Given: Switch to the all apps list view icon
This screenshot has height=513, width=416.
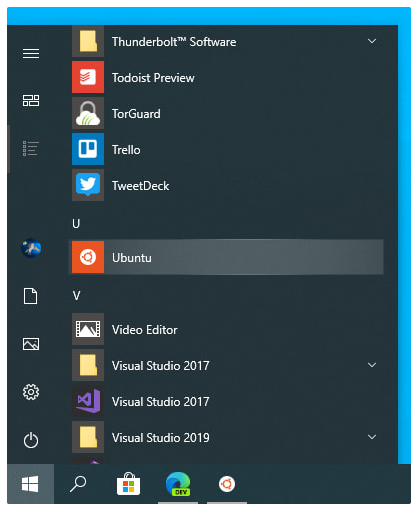Looking at the screenshot, I should pyautogui.click(x=31, y=148).
